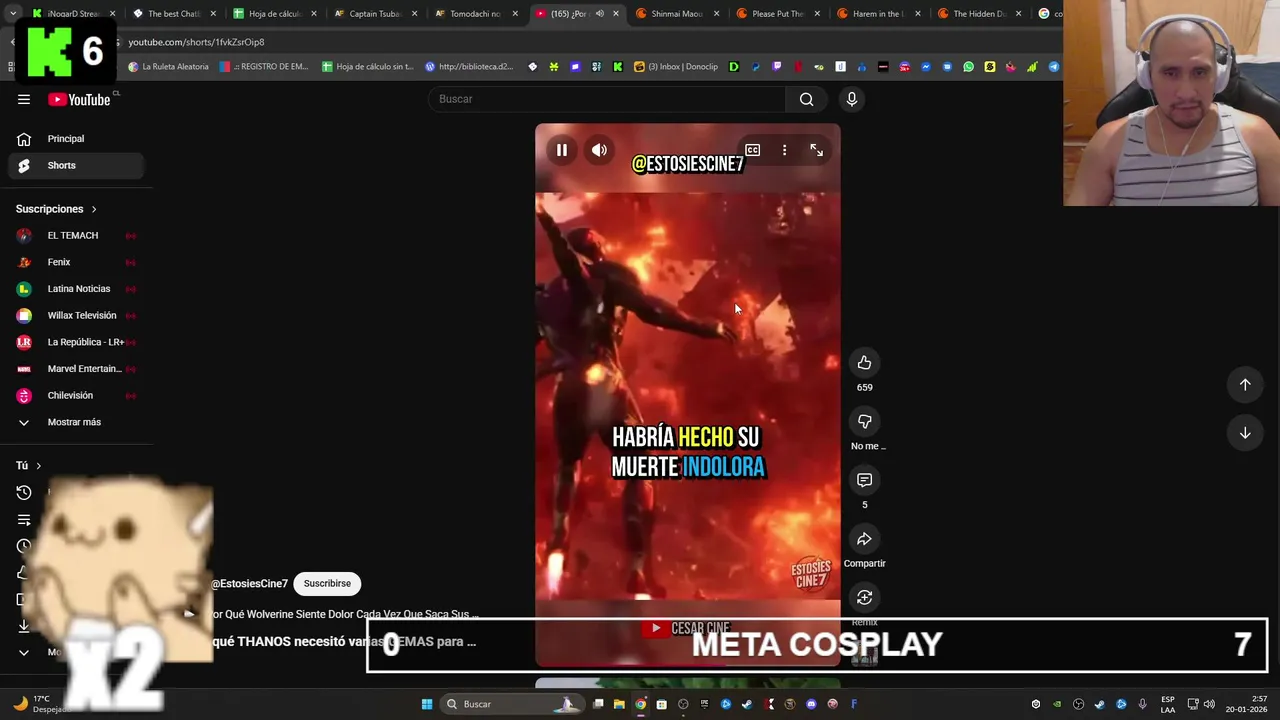Open Latina Noticias channel
1280x720 pixels.
[x=76, y=289]
